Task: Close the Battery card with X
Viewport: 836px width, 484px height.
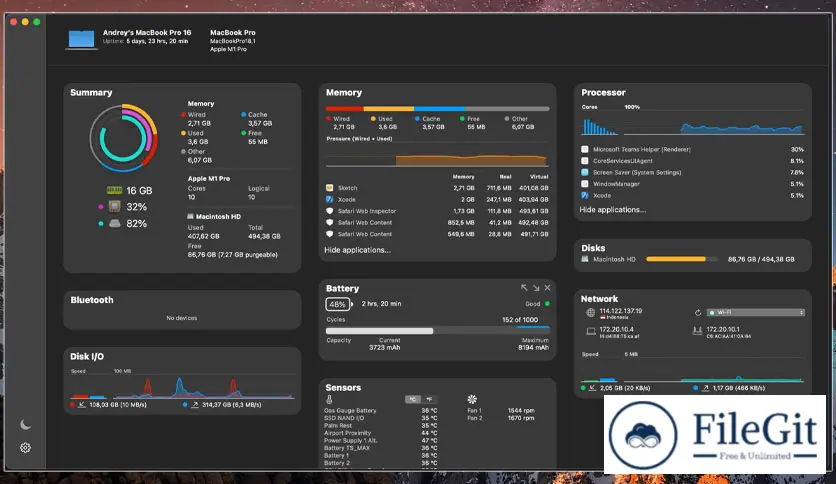Action: (548, 288)
